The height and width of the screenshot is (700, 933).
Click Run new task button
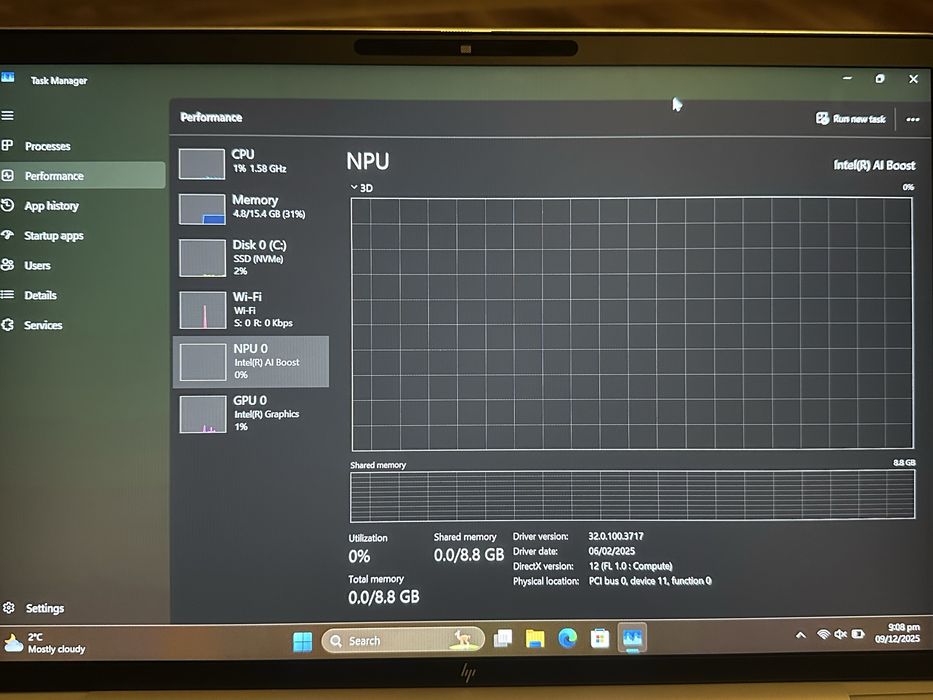[x=851, y=118]
